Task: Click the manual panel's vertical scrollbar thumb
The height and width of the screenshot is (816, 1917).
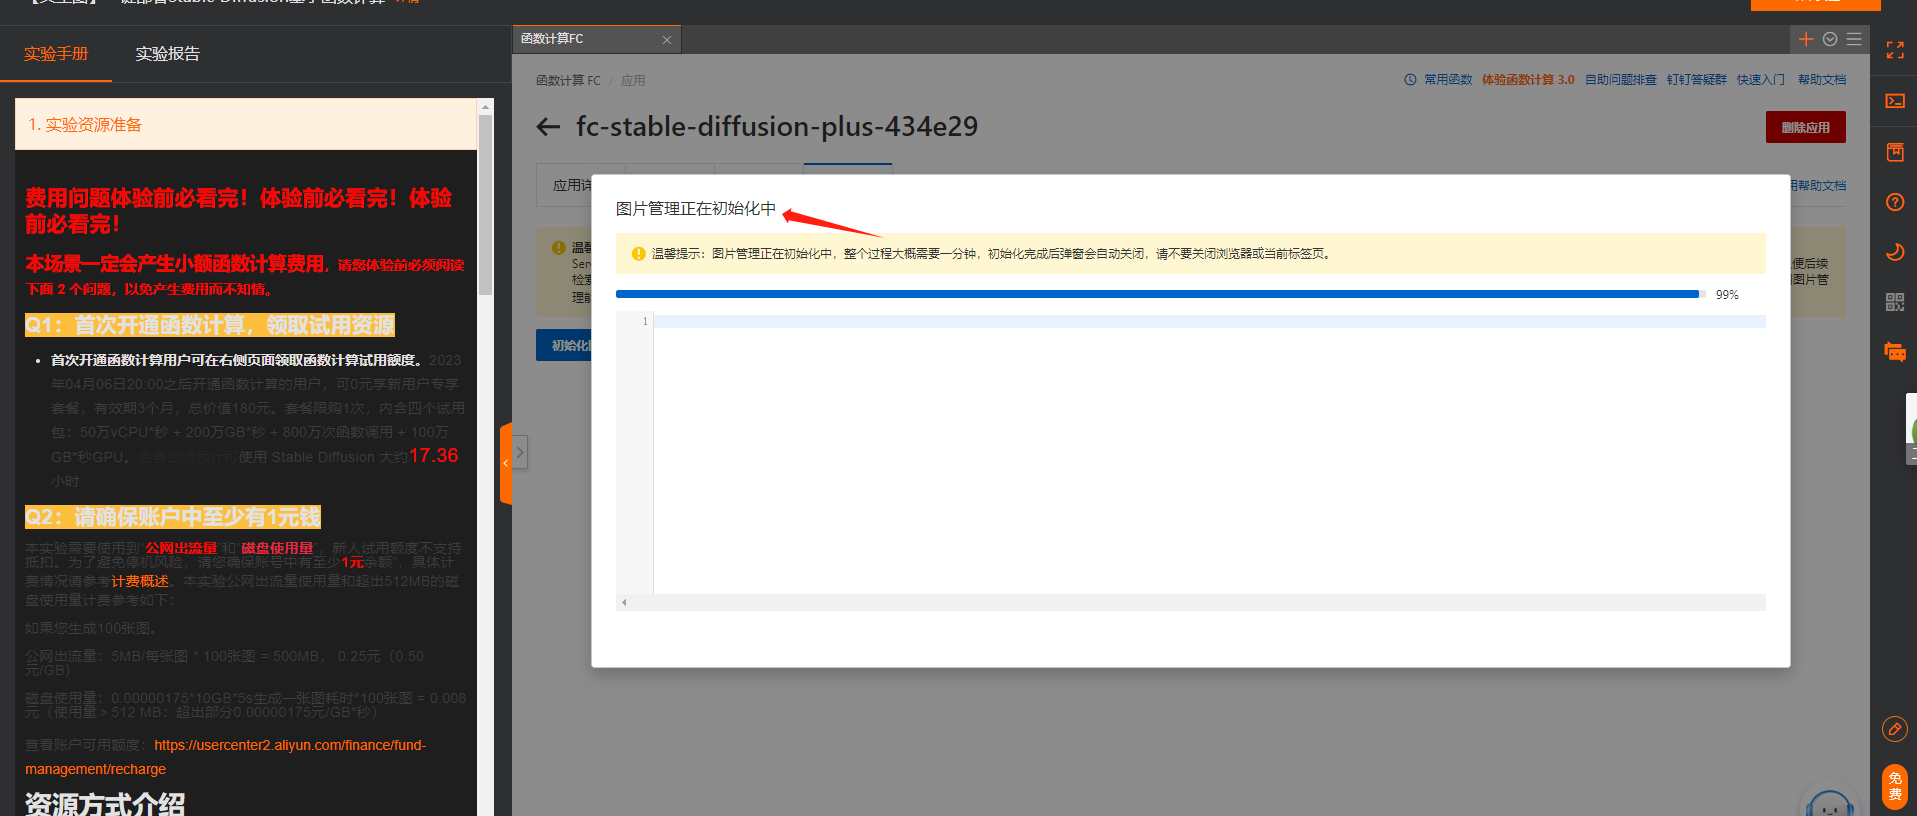Action: tap(486, 205)
